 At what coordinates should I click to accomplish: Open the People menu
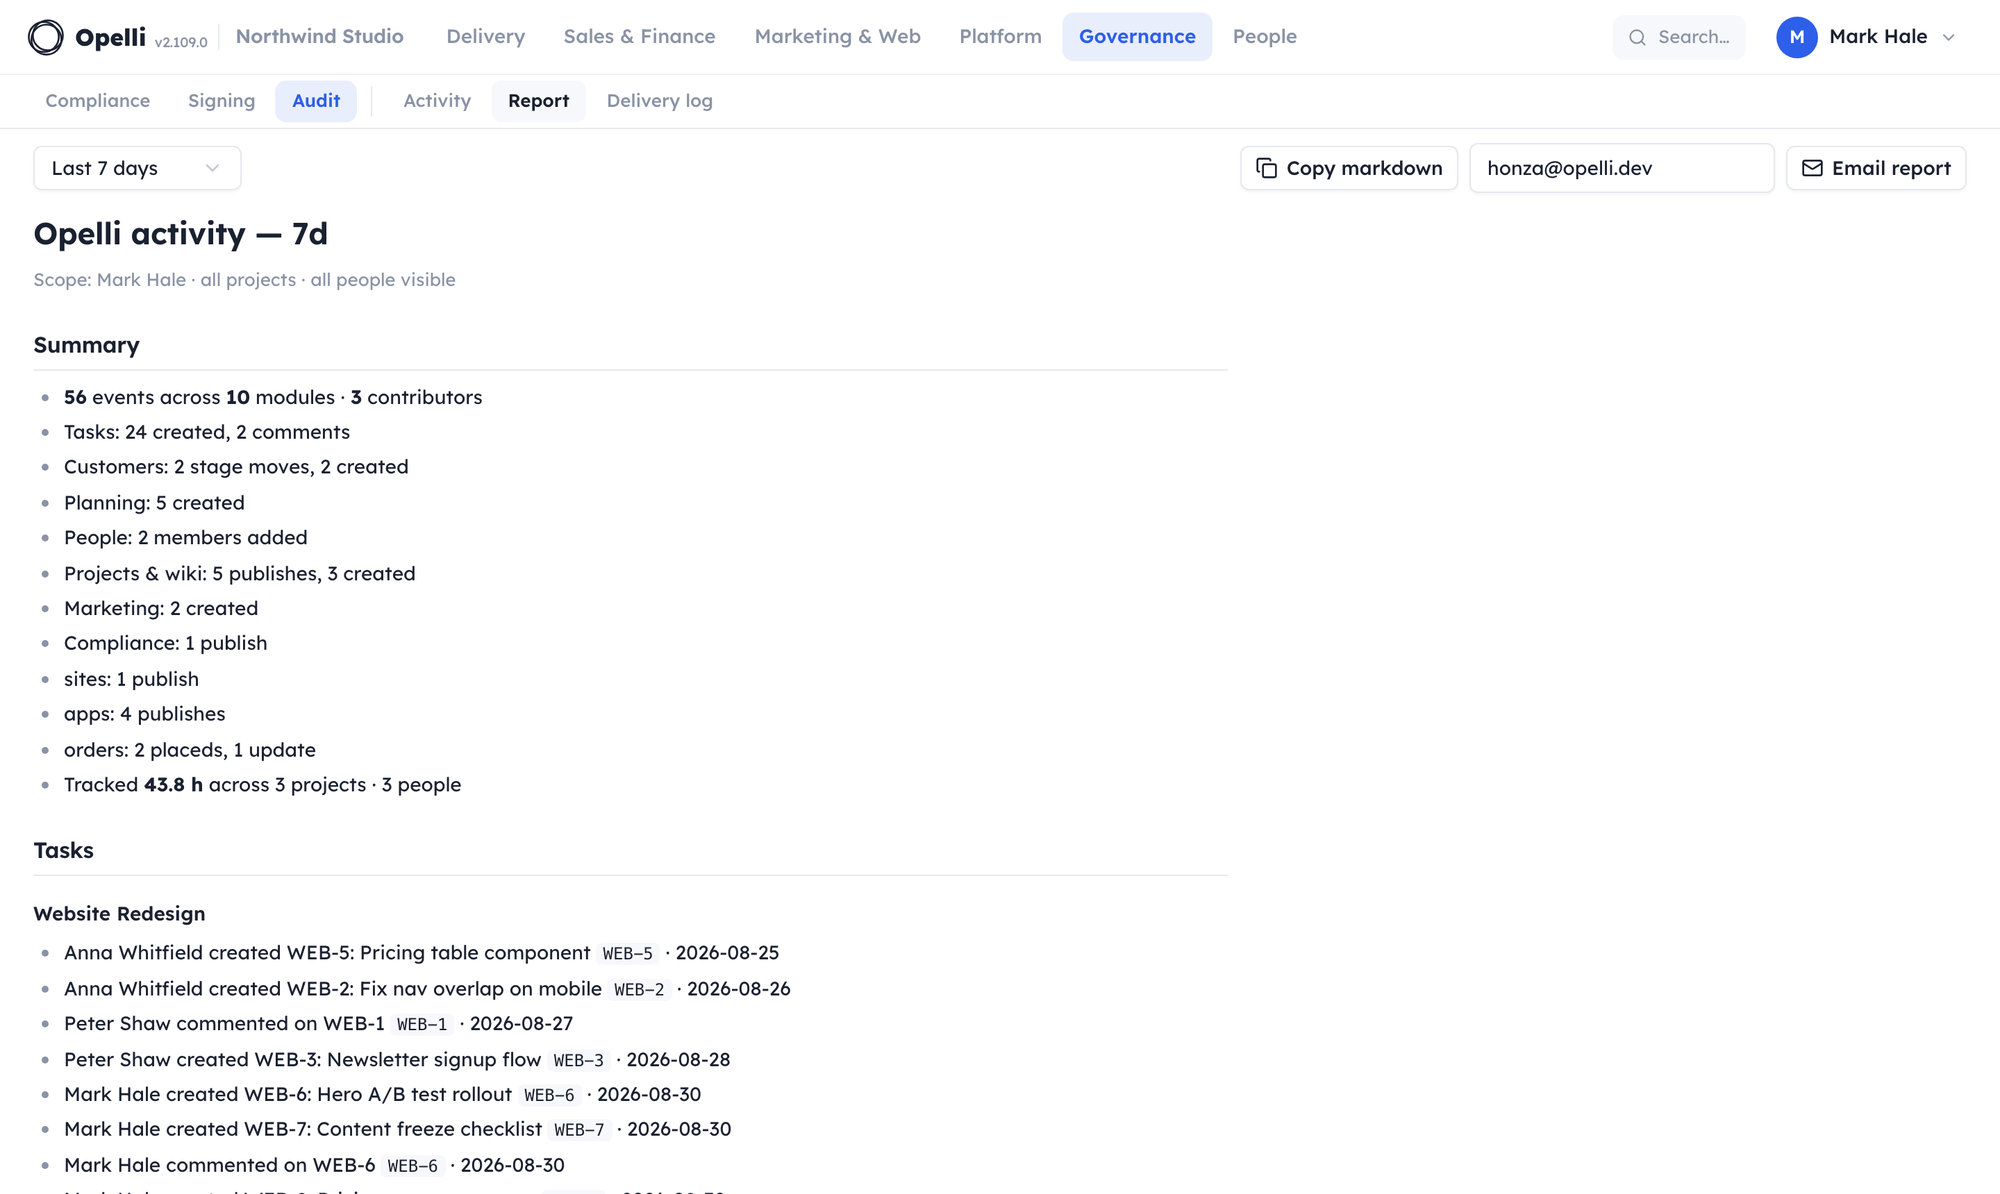click(x=1264, y=37)
